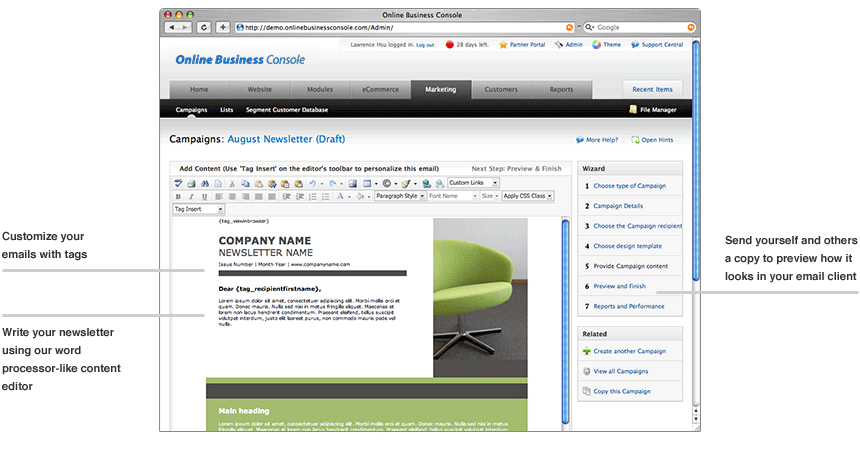Open the eCommerce tab
Image resolution: width=860 pixels, height=450 pixels.
pyautogui.click(x=380, y=89)
